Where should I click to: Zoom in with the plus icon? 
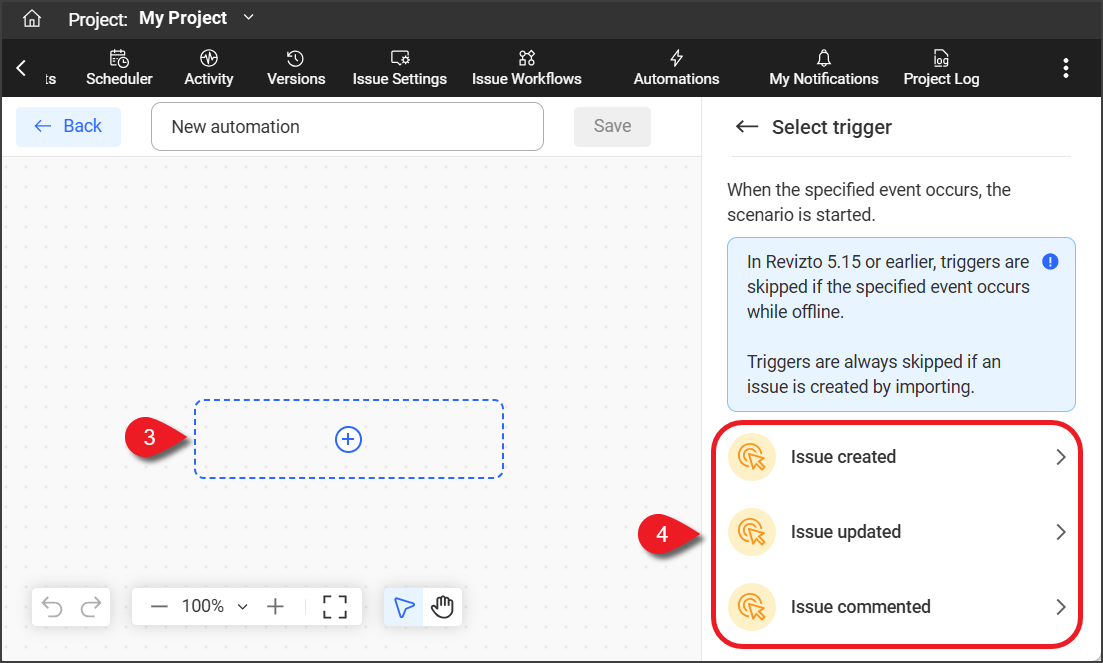point(276,607)
